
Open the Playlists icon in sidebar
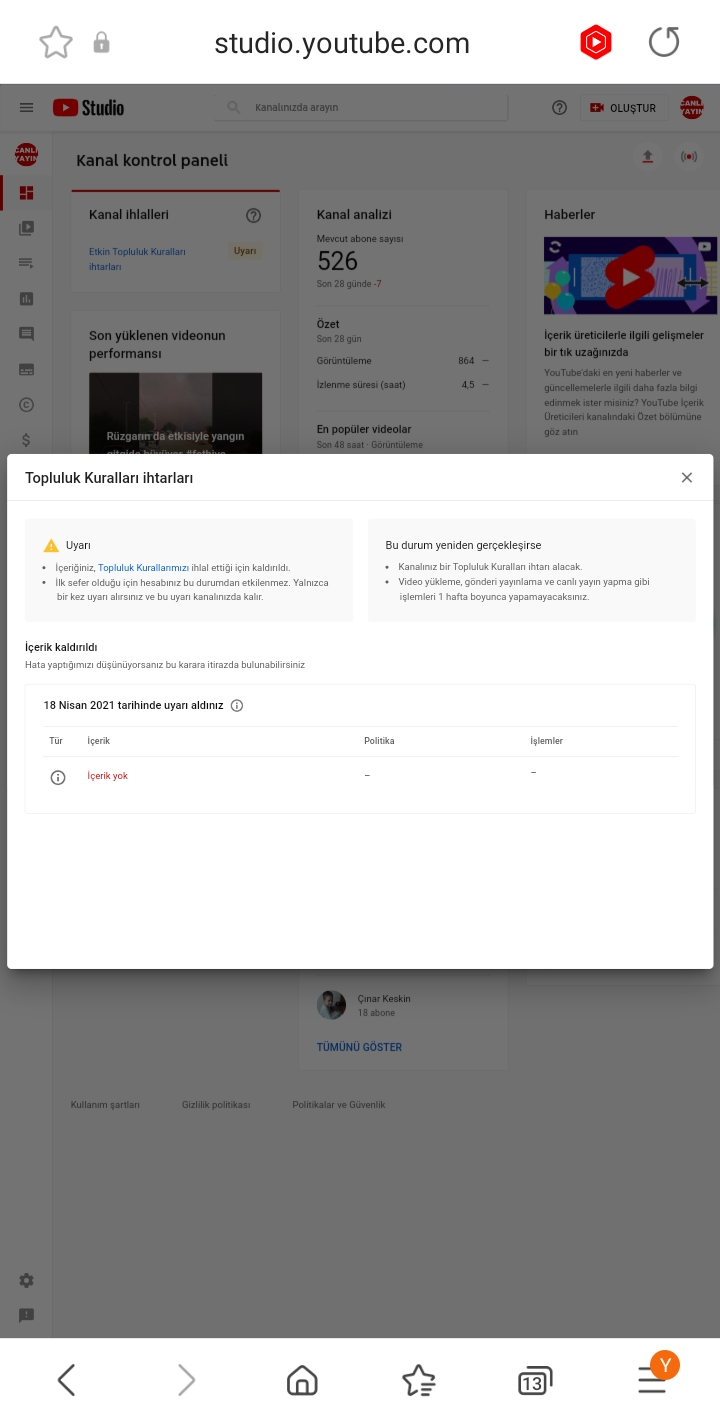26,263
